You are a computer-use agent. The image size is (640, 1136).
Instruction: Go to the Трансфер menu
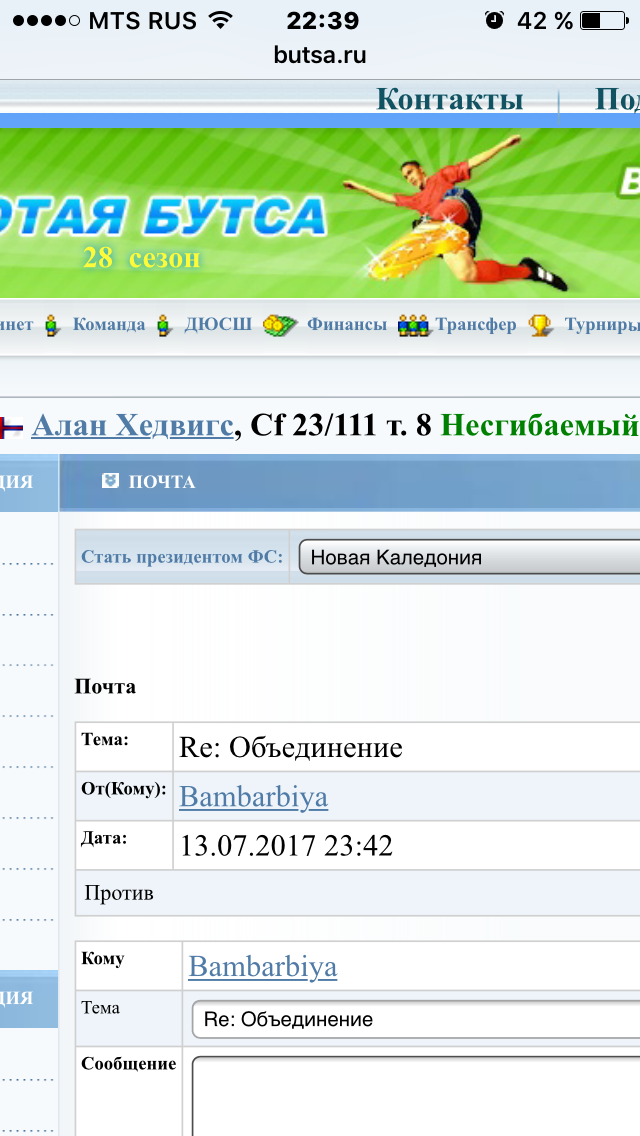[476, 325]
